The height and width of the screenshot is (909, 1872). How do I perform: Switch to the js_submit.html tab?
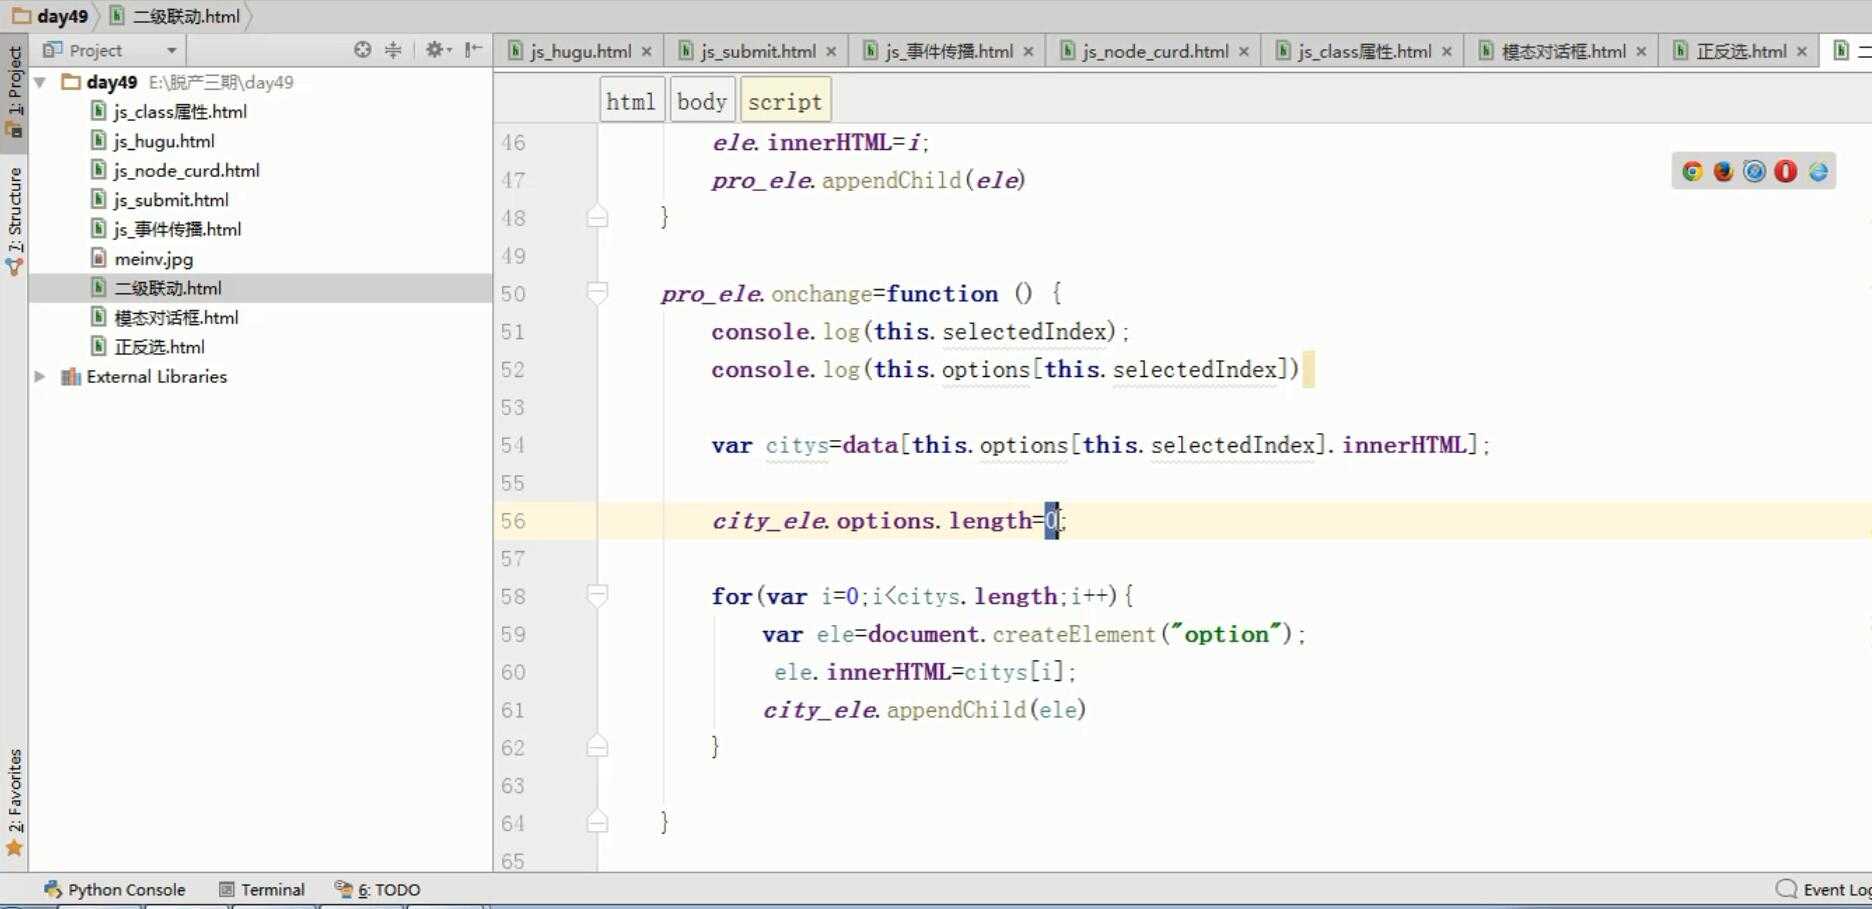pos(757,51)
